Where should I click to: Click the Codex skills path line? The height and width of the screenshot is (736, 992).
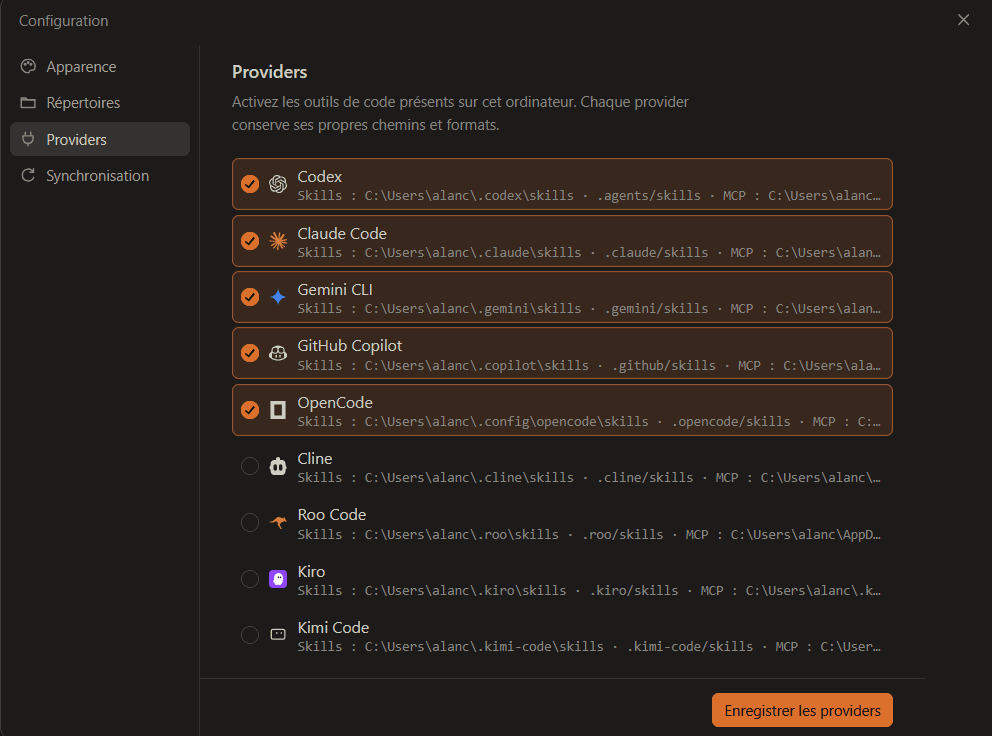[x=589, y=196]
